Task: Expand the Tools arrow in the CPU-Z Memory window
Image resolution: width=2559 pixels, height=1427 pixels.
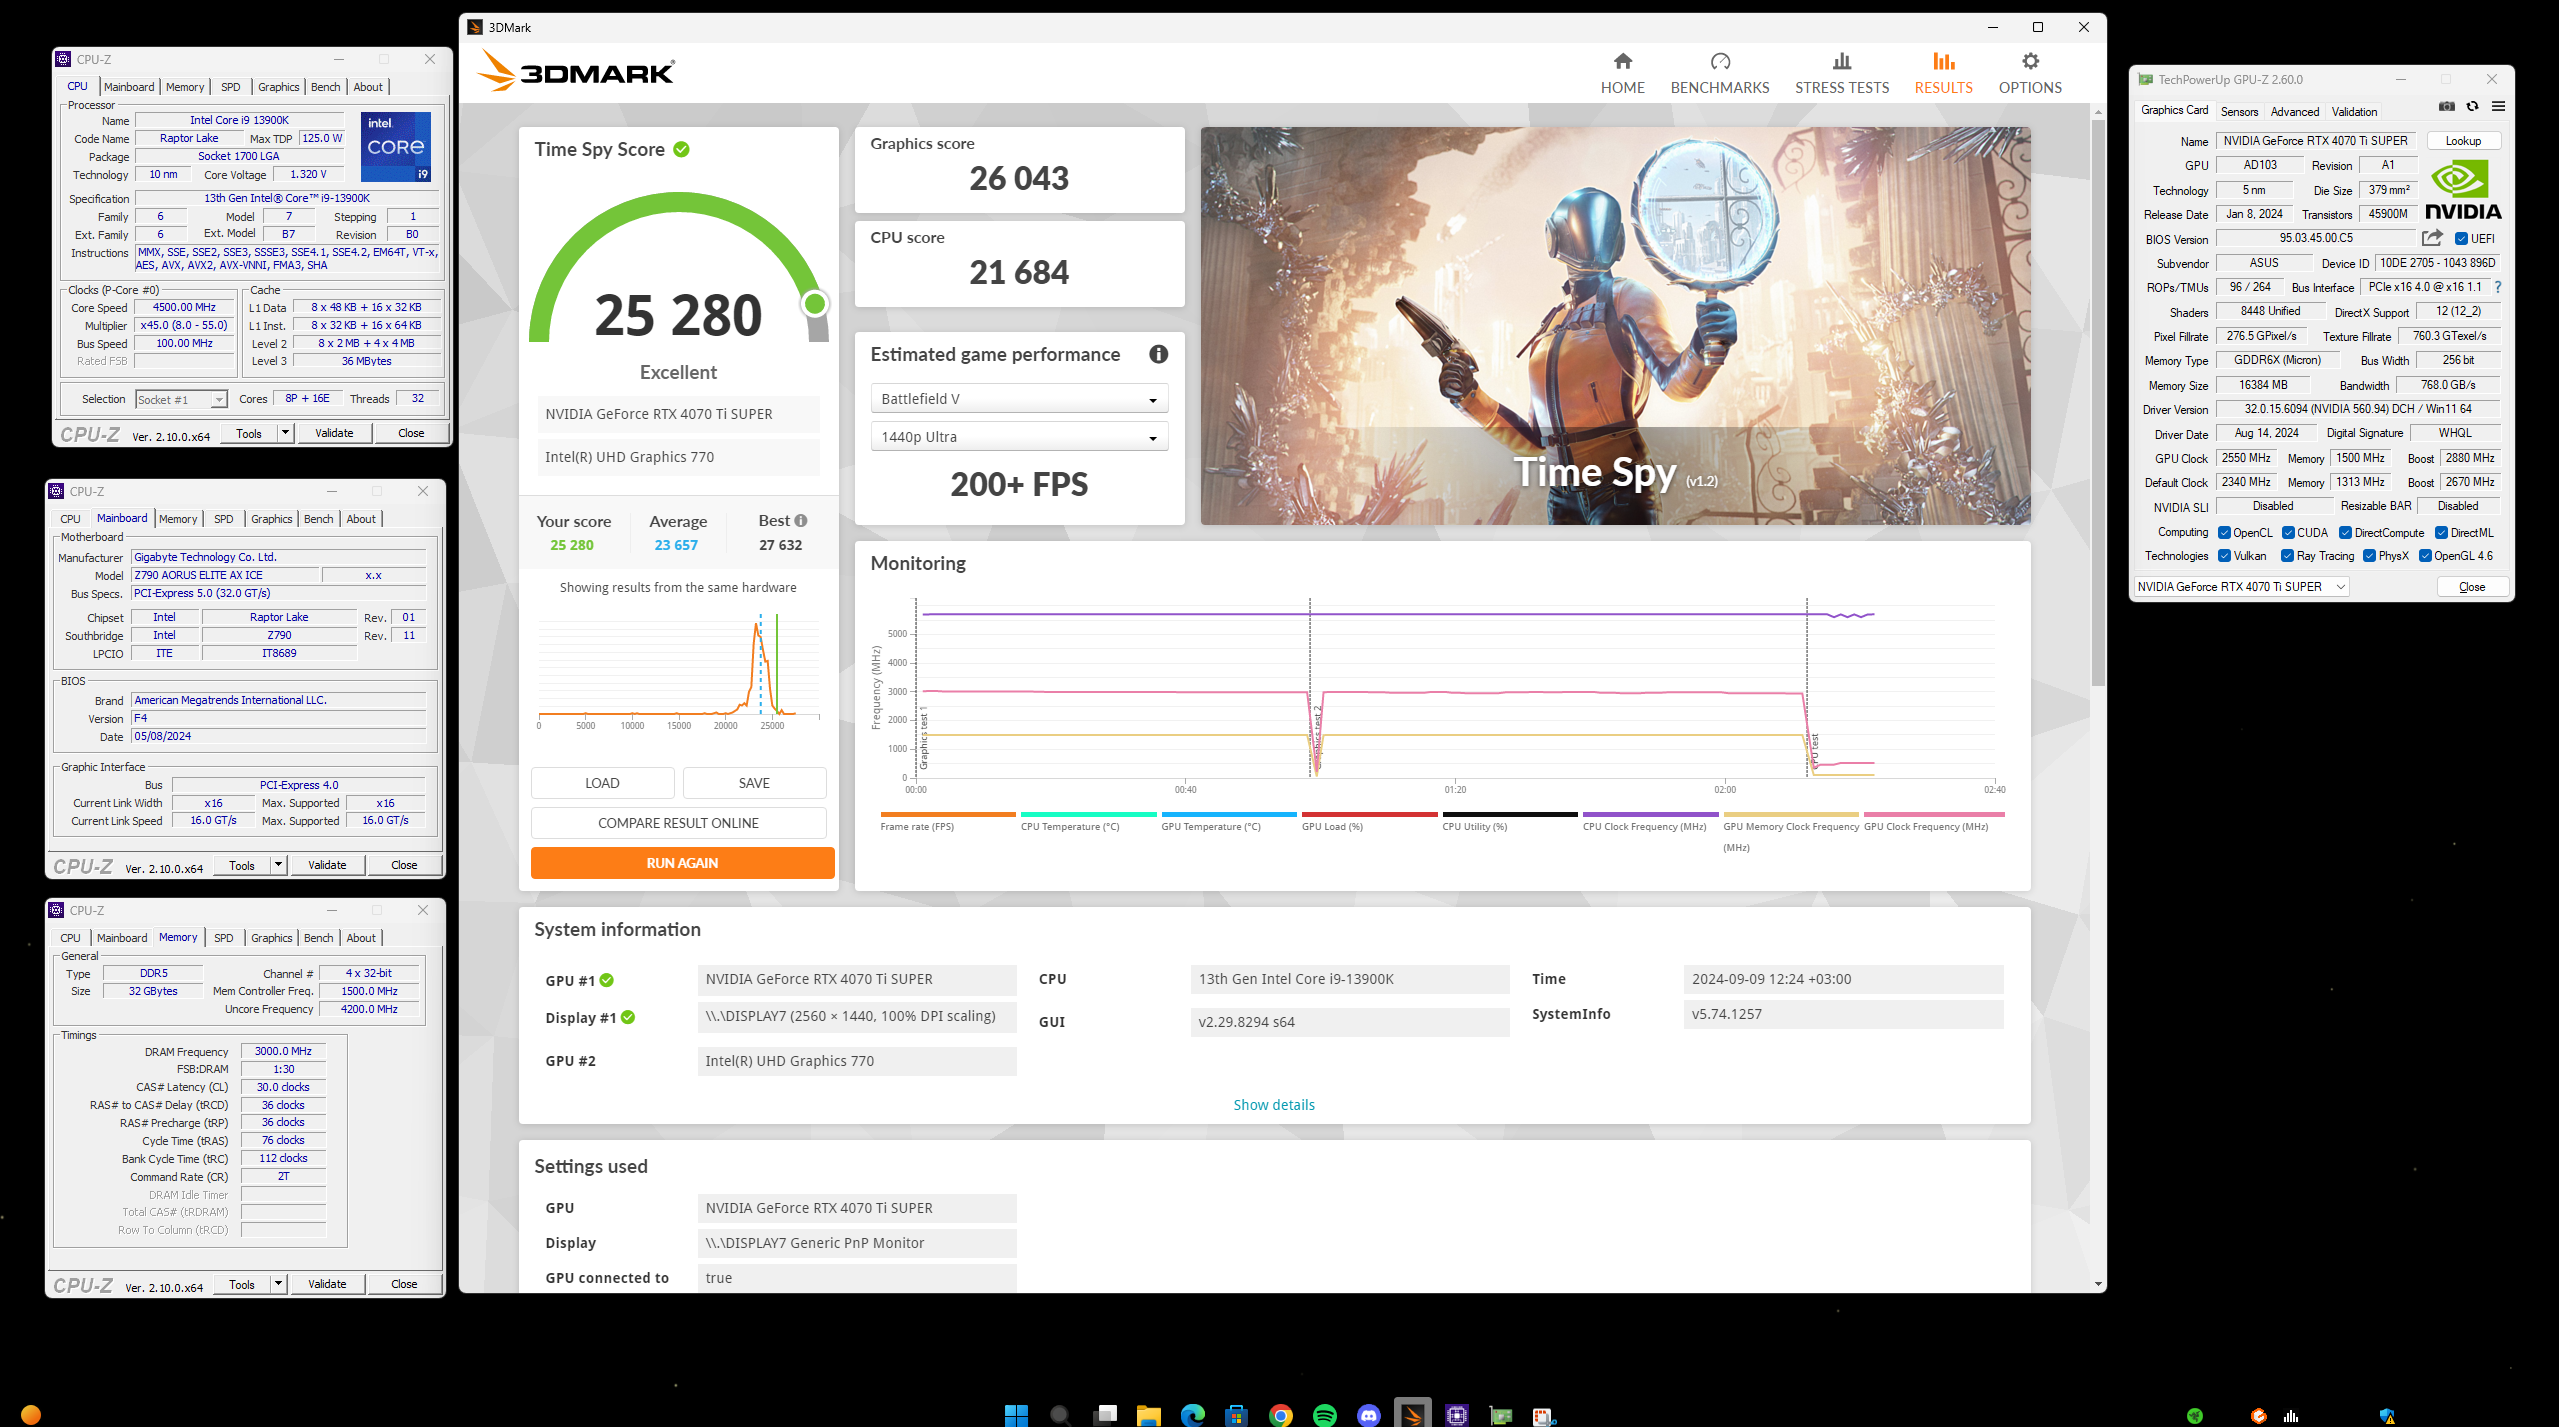Action: point(278,1284)
